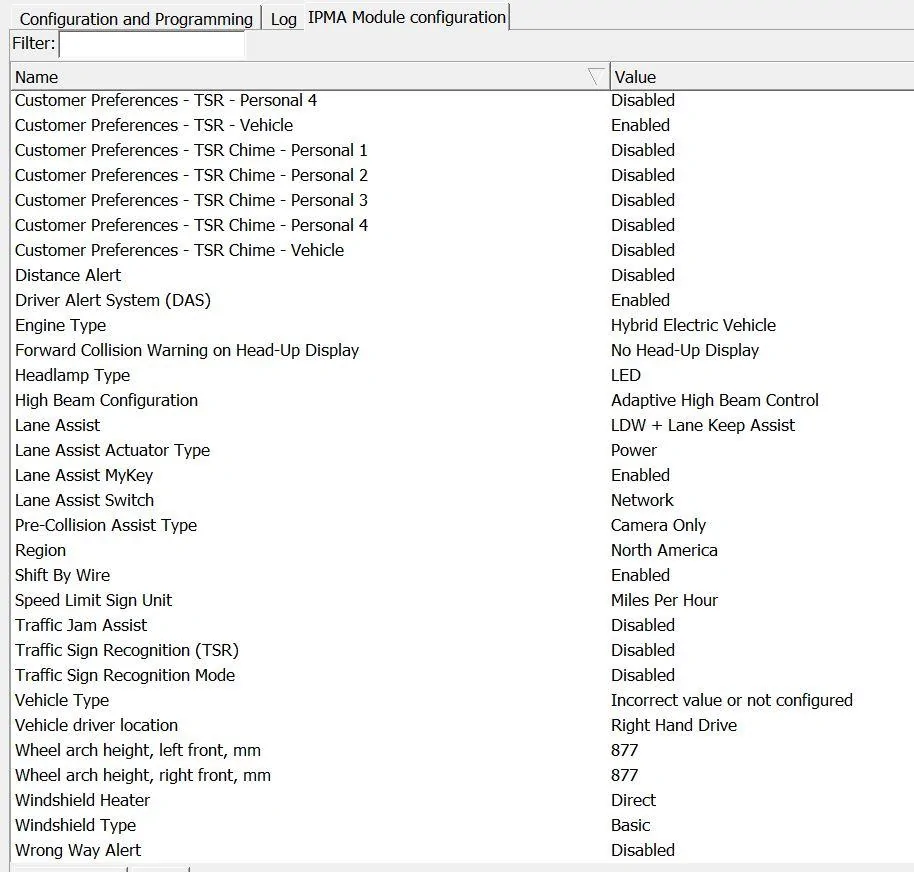
Task: Select the Lane Assist configuration row
Action: 57,425
